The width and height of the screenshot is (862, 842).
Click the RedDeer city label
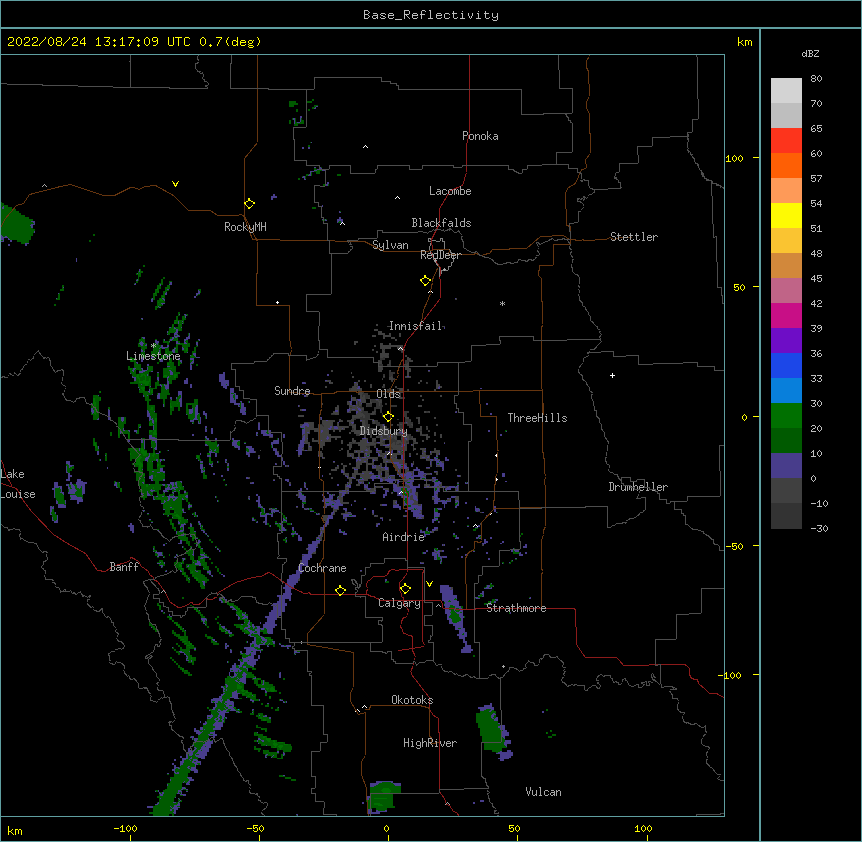[440, 255]
